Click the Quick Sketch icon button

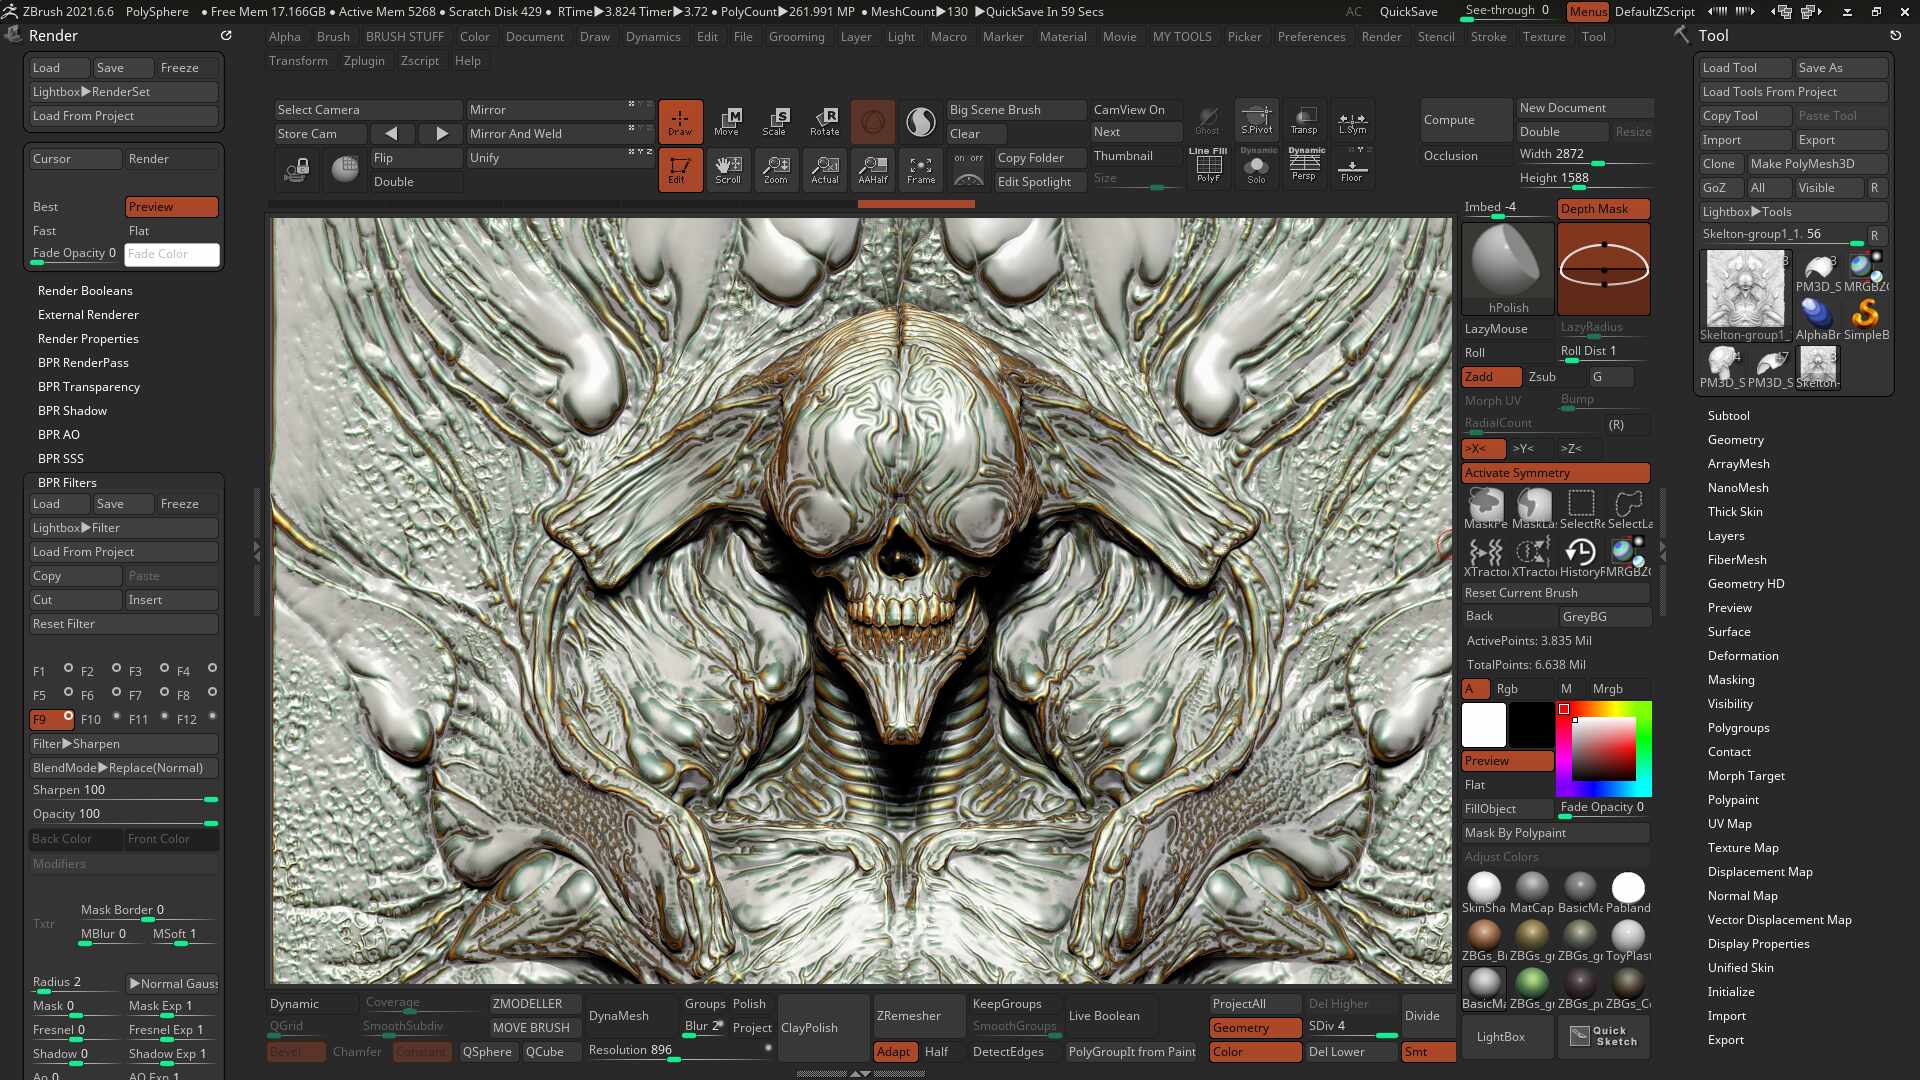pyautogui.click(x=1604, y=1036)
